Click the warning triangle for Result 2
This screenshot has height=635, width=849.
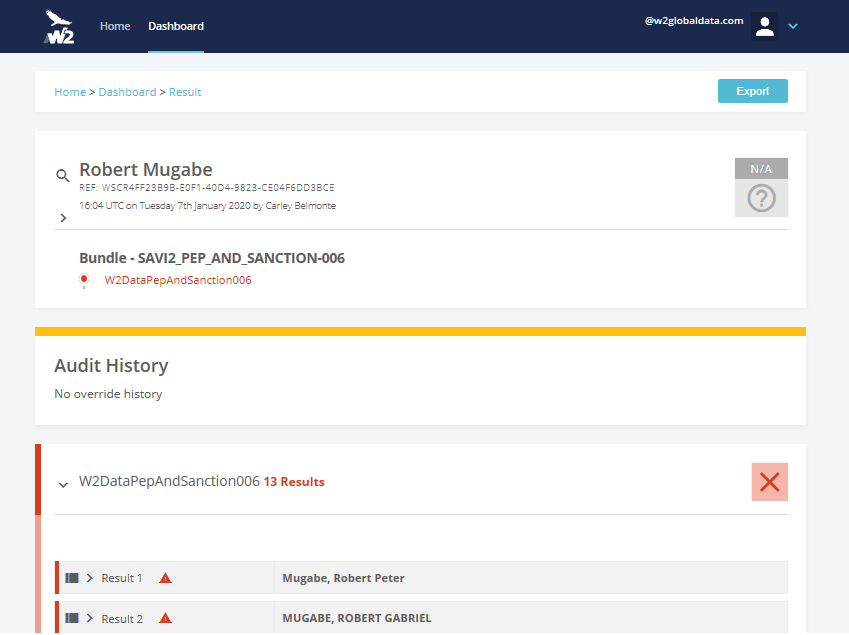click(x=165, y=618)
